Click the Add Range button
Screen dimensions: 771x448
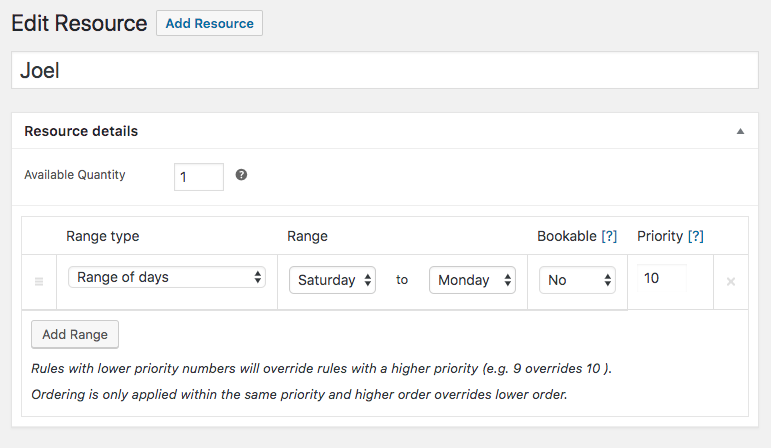coord(75,334)
